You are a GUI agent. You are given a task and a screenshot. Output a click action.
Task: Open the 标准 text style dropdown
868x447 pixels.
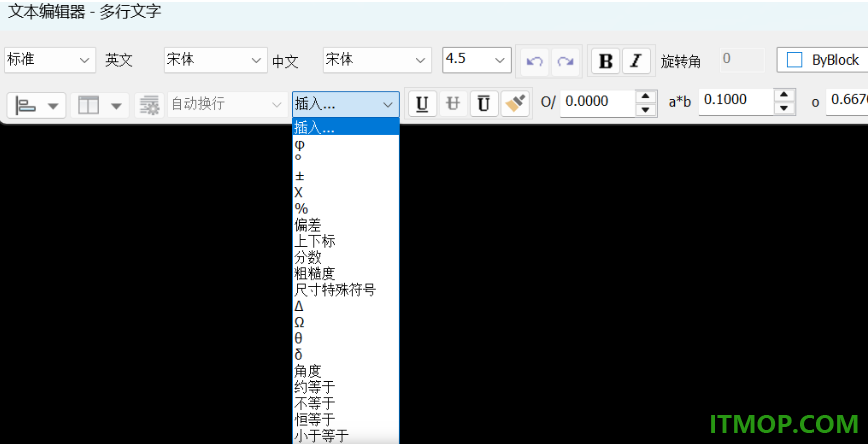50,60
